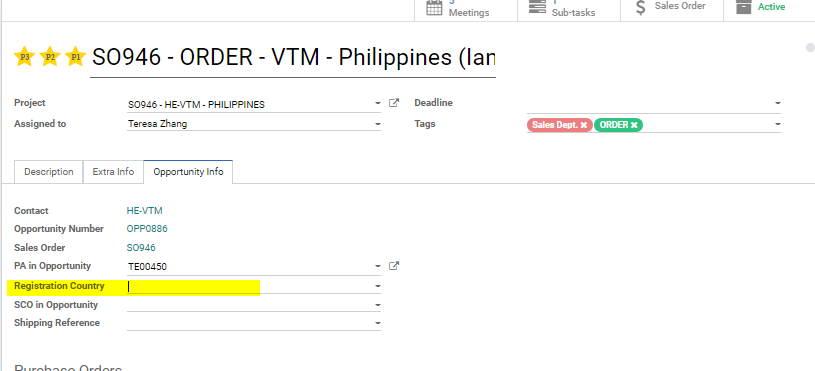Open the SO946 sales order link
Image resolution: width=815 pixels, height=371 pixels.
141,248
